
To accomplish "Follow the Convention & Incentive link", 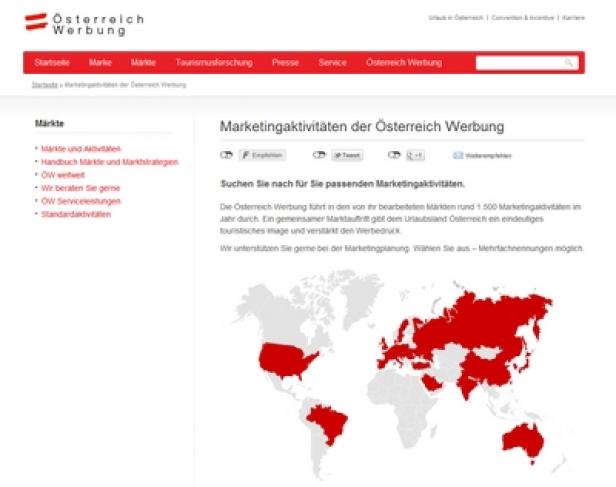I will point(522,18).
